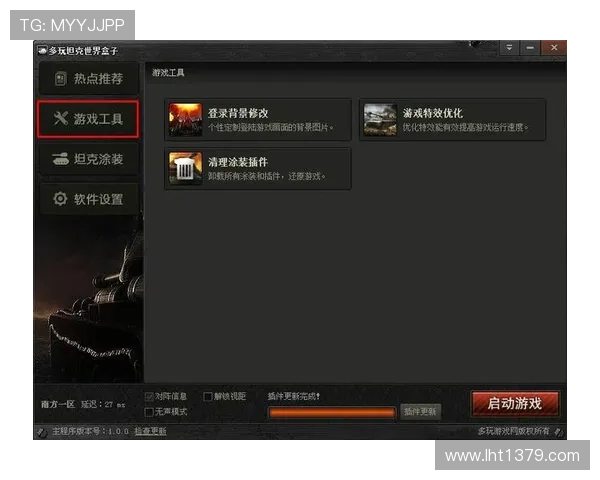Click the 清理涂装插件 trash can icon

(x=186, y=168)
